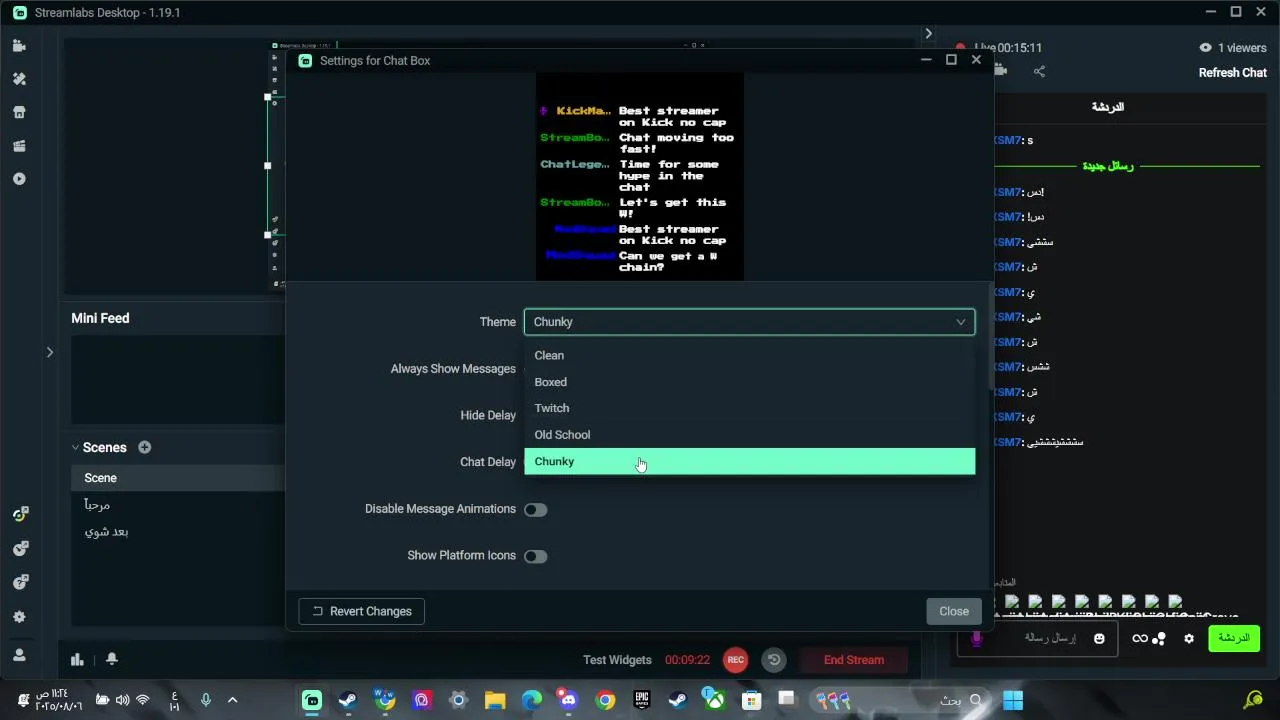
Task: Open the notifications bell icon
Action: coord(112,659)
